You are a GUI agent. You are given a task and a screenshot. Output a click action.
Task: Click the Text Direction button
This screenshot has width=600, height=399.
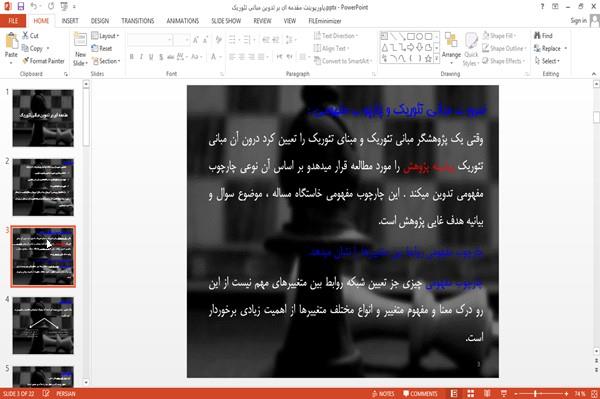pyautogui.click(x=336, y=36)
